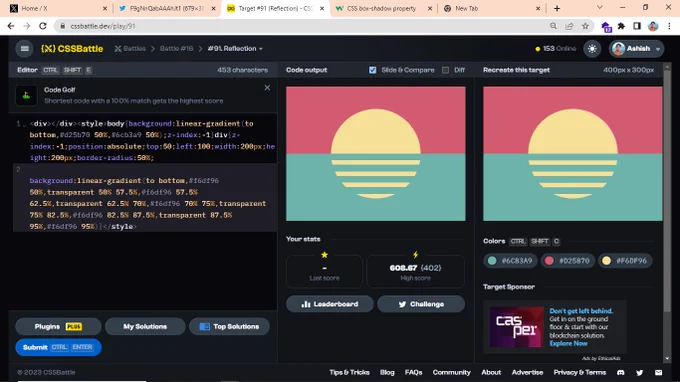This screenshot has width=680, height=382.
Task: Submit the solution
Action: tap(58, 347)
